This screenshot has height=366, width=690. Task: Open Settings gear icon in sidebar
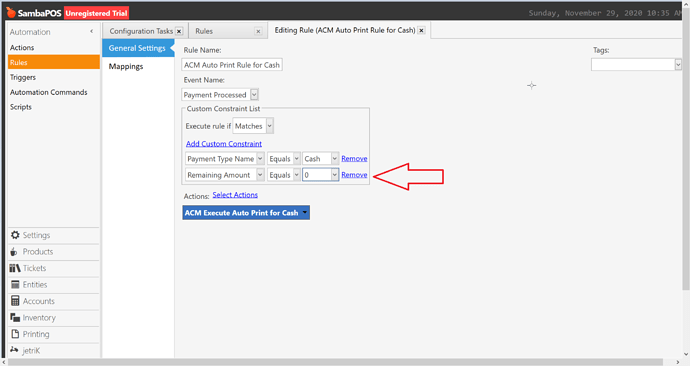(15, 235)
